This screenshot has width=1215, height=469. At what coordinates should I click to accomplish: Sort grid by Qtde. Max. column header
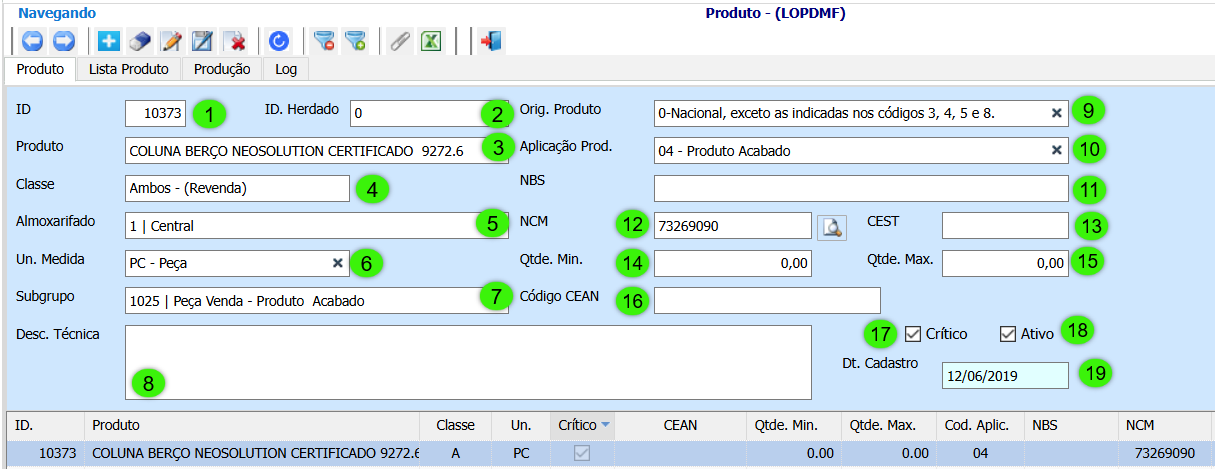pyautogui.click(x=889, y=425)
